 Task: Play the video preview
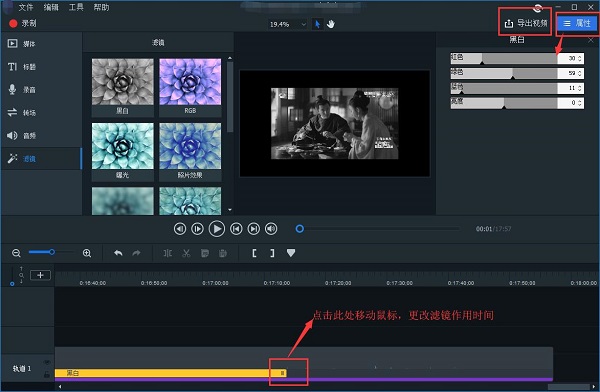[217, 229]
